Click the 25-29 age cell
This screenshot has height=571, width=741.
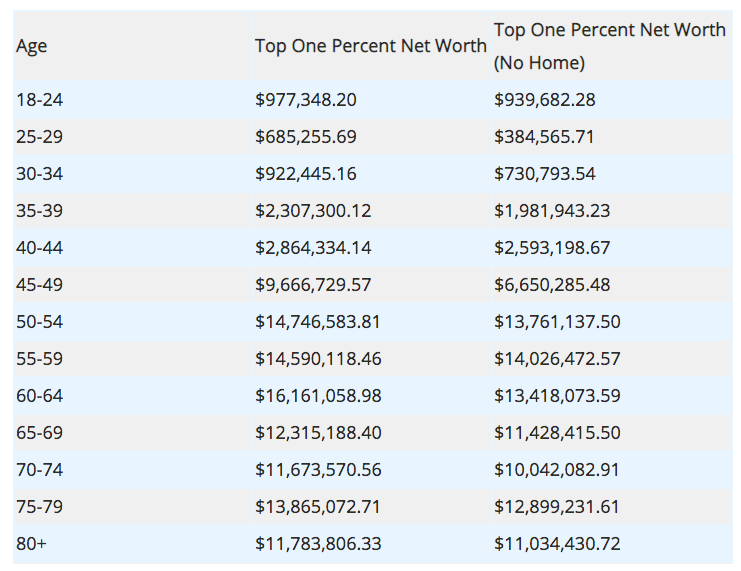coord(39,137)
